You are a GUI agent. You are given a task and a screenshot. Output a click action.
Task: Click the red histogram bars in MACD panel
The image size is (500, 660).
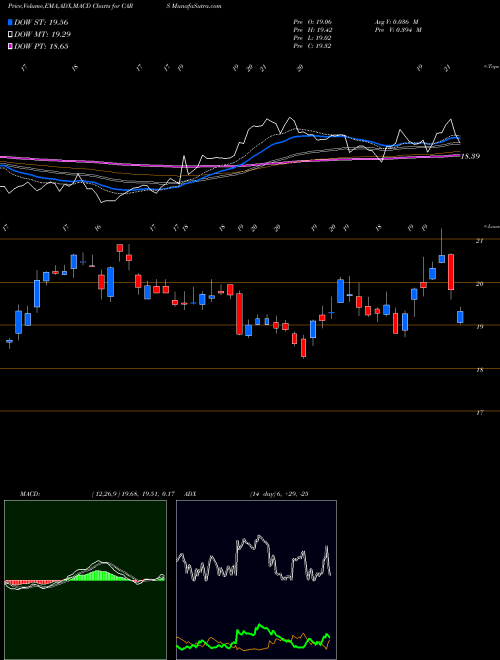[32, 583]
